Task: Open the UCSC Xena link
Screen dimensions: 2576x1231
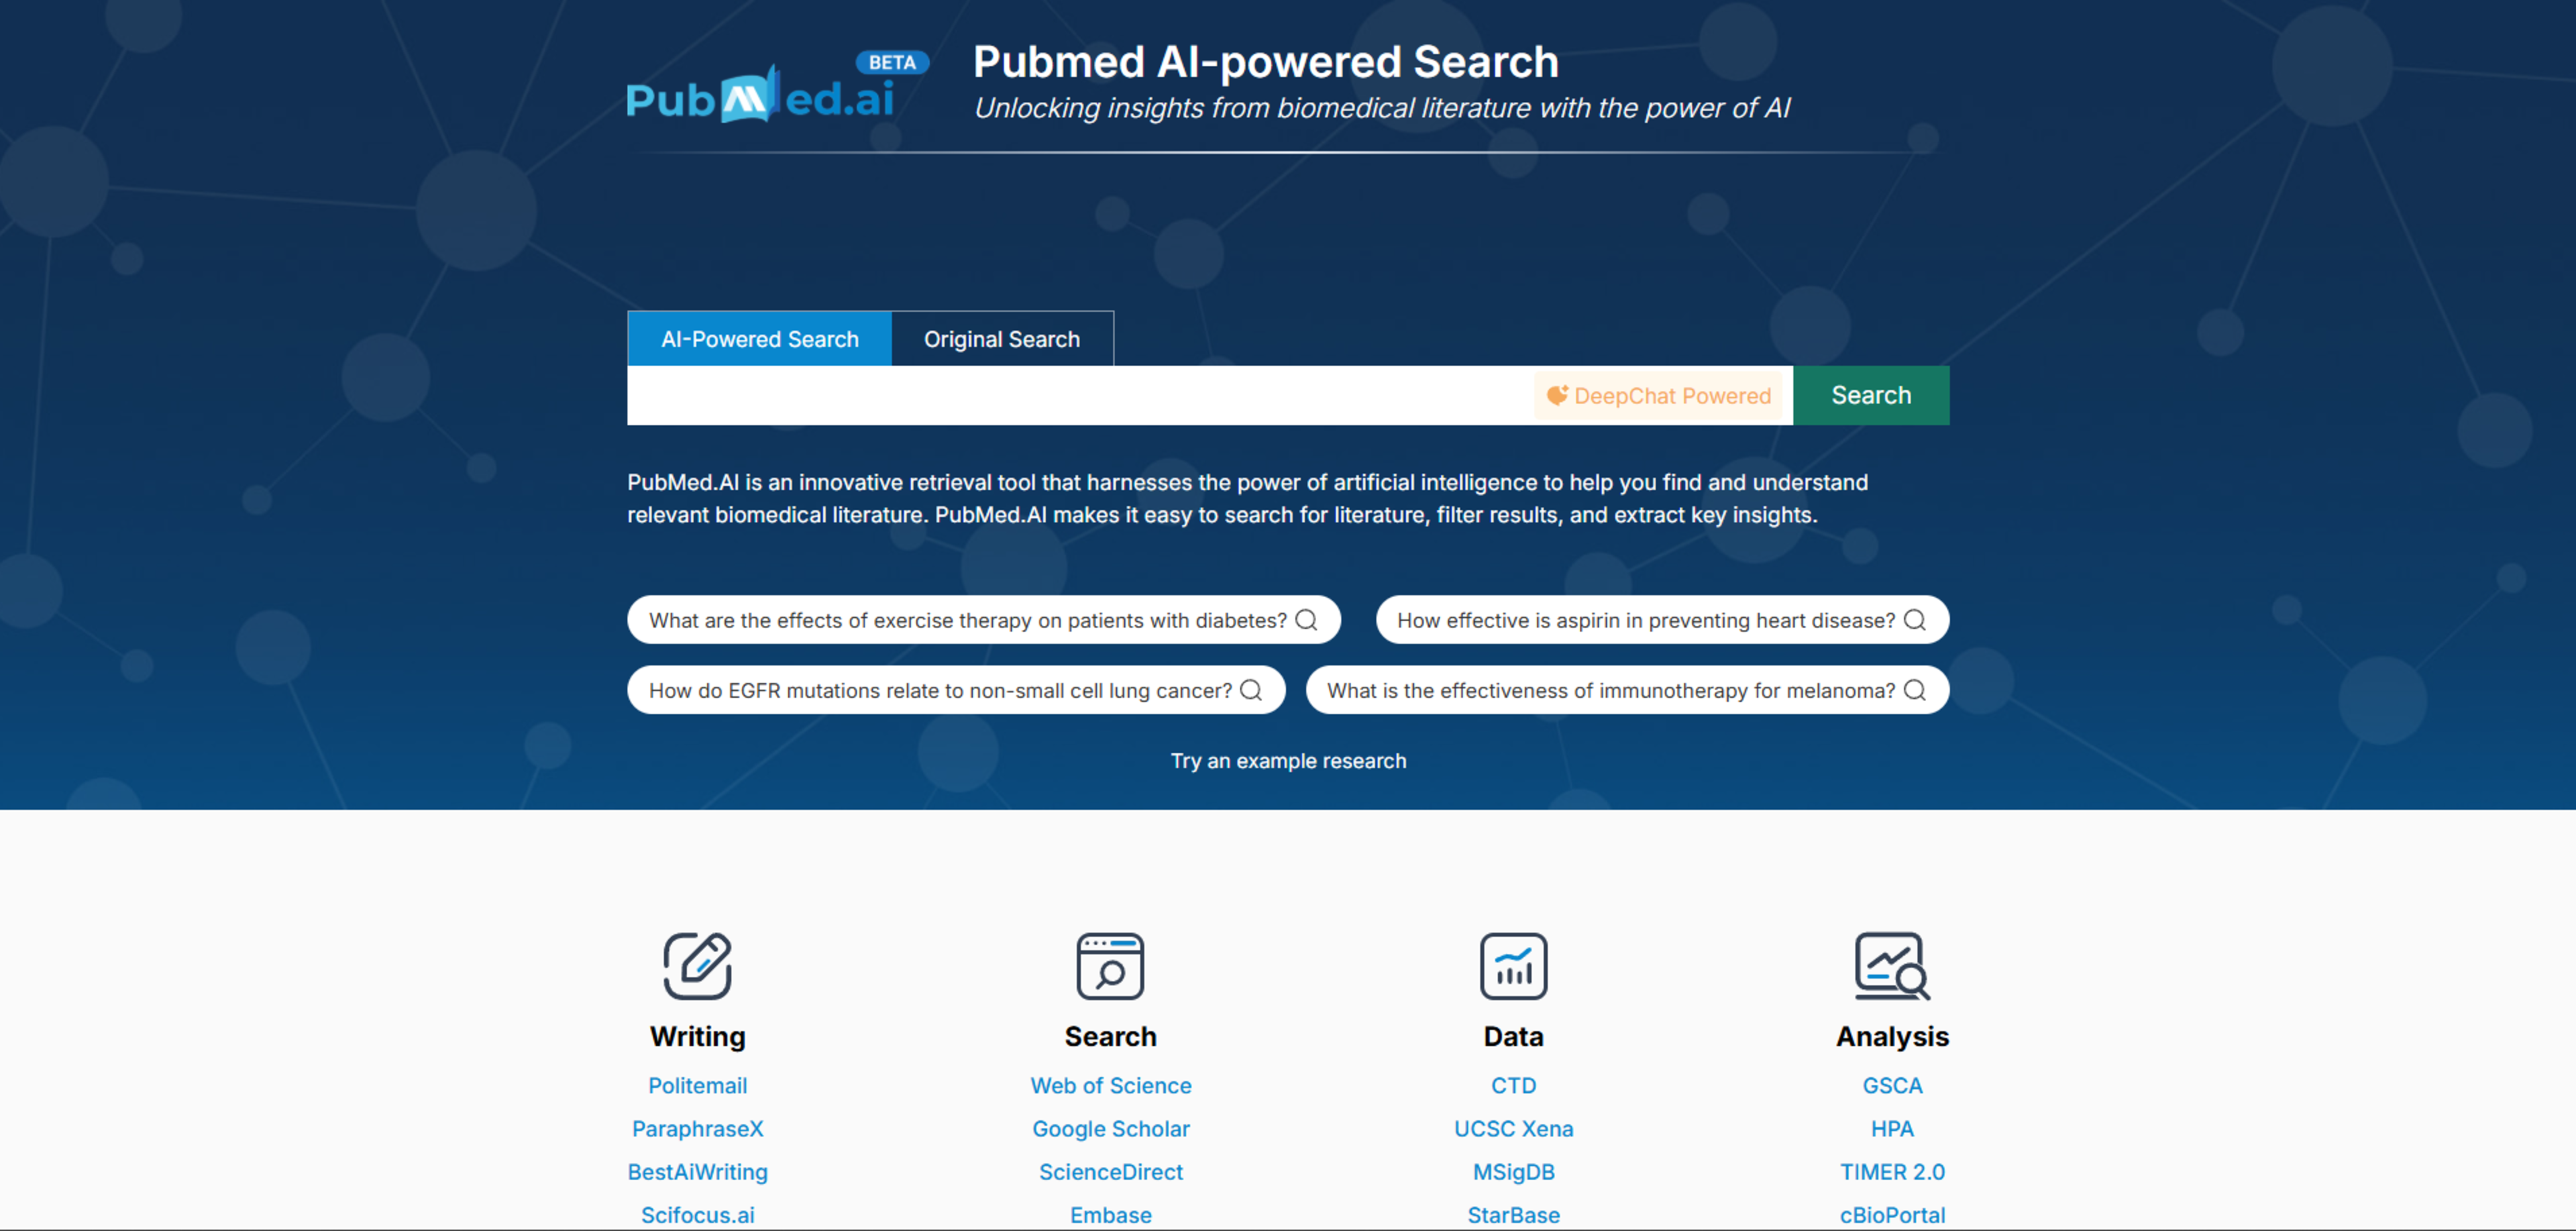Action: coord(1513,1128)
